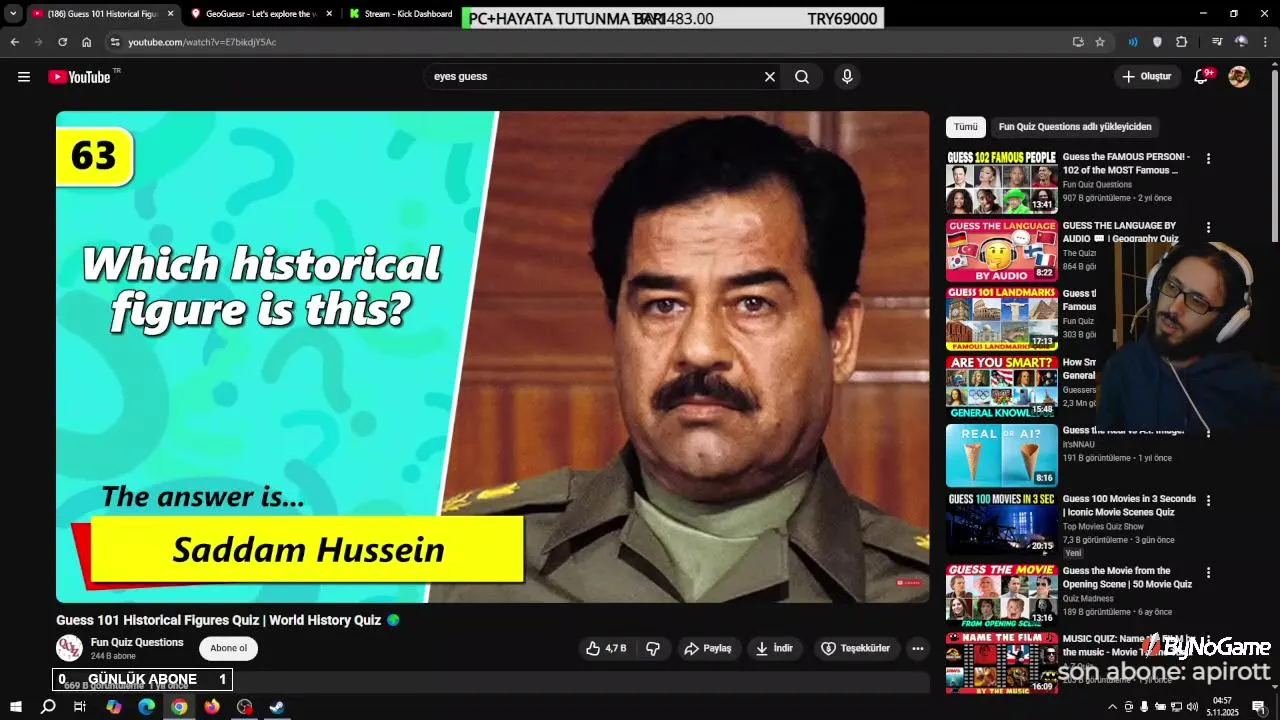Show hidden system tray icons chevron
1280x720 pixels.
coord(1112,707)
